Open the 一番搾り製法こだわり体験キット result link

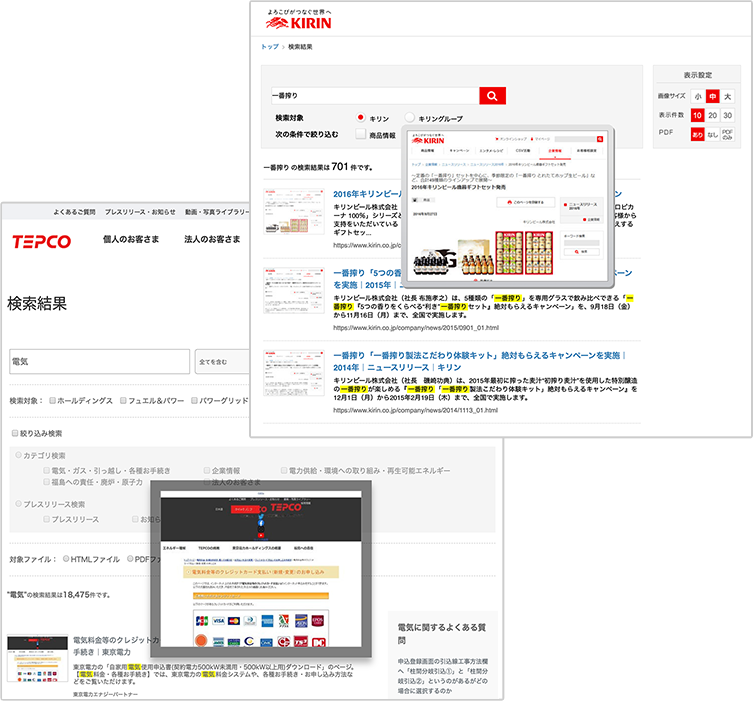[x=479, y=361]
